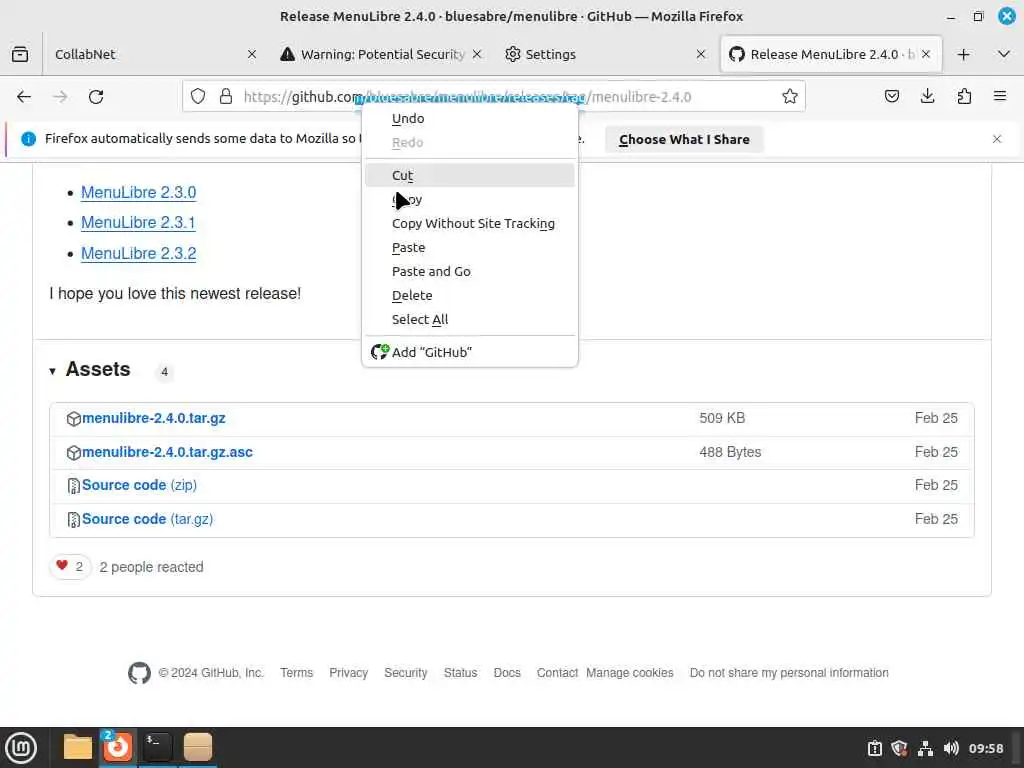Click the site security padlock icon

click(x=226, y=97)
